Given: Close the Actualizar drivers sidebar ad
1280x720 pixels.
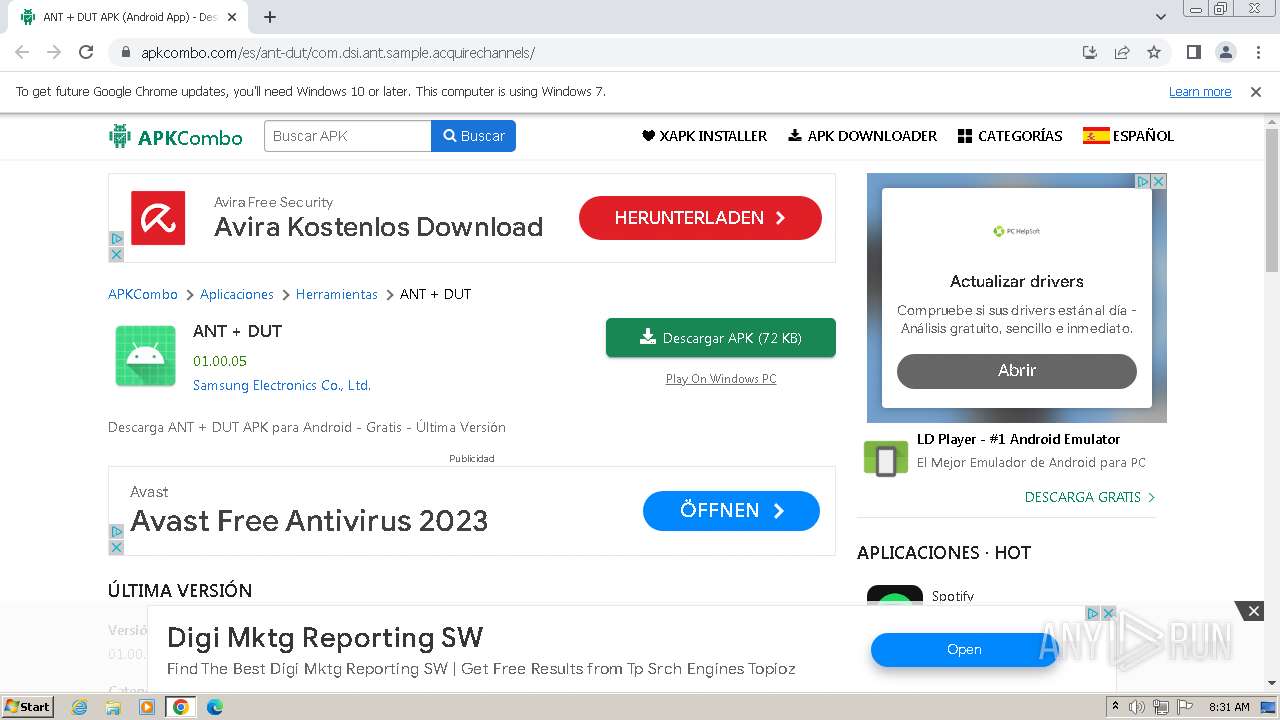Looking at the screenshot, I should 1159,181.
